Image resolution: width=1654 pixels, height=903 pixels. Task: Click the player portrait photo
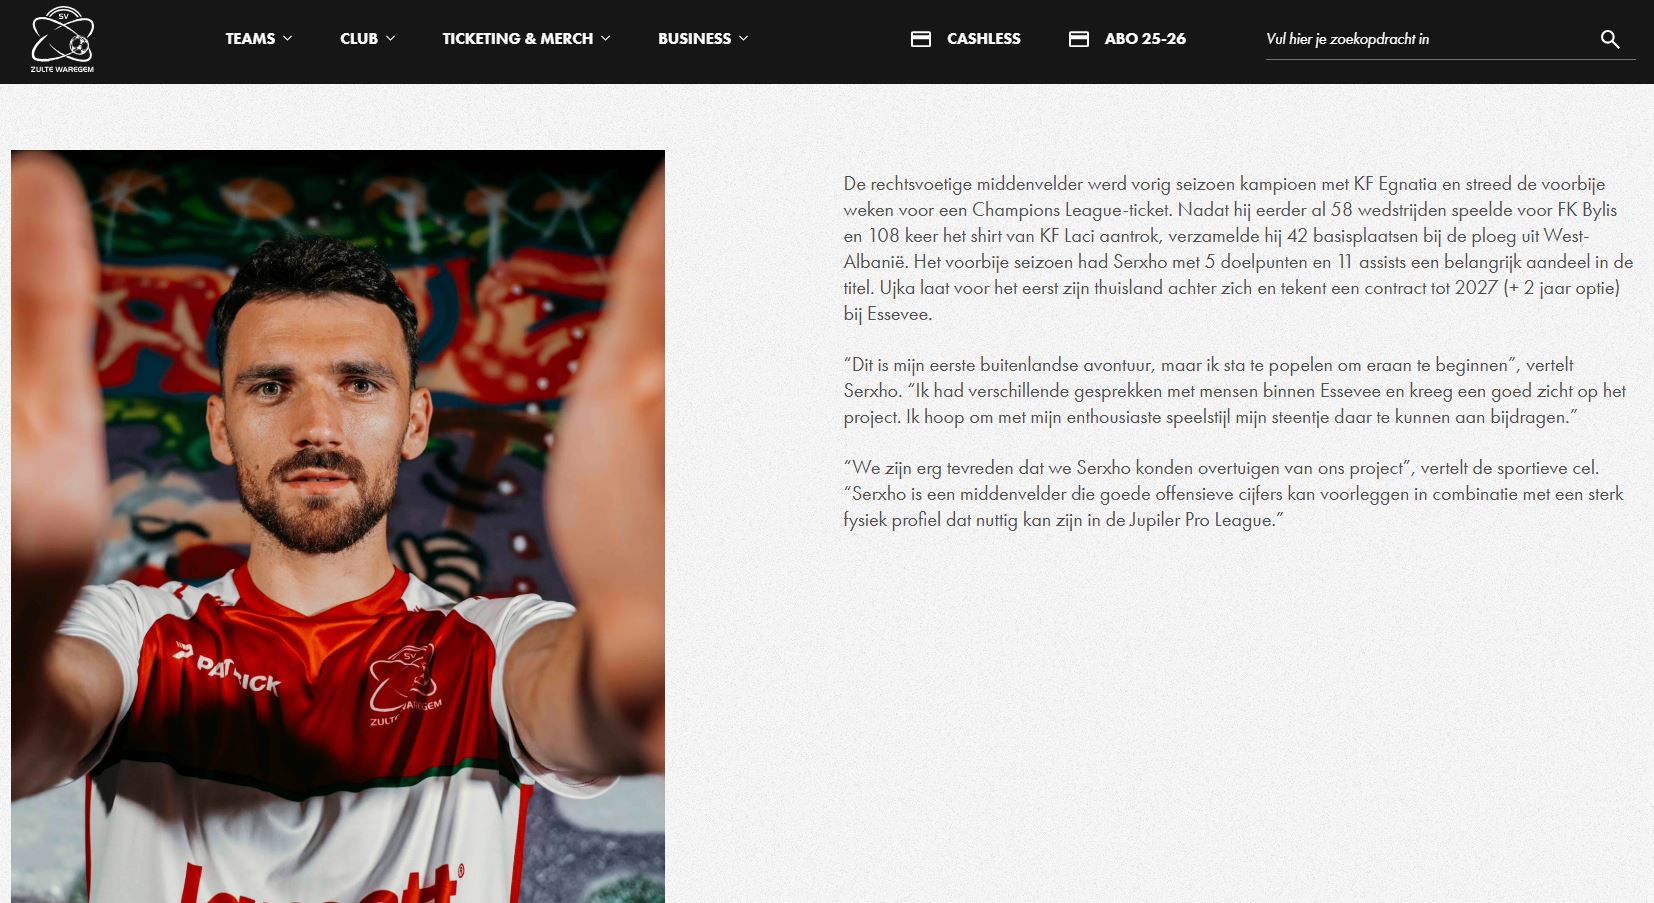(x=338, y=526)
